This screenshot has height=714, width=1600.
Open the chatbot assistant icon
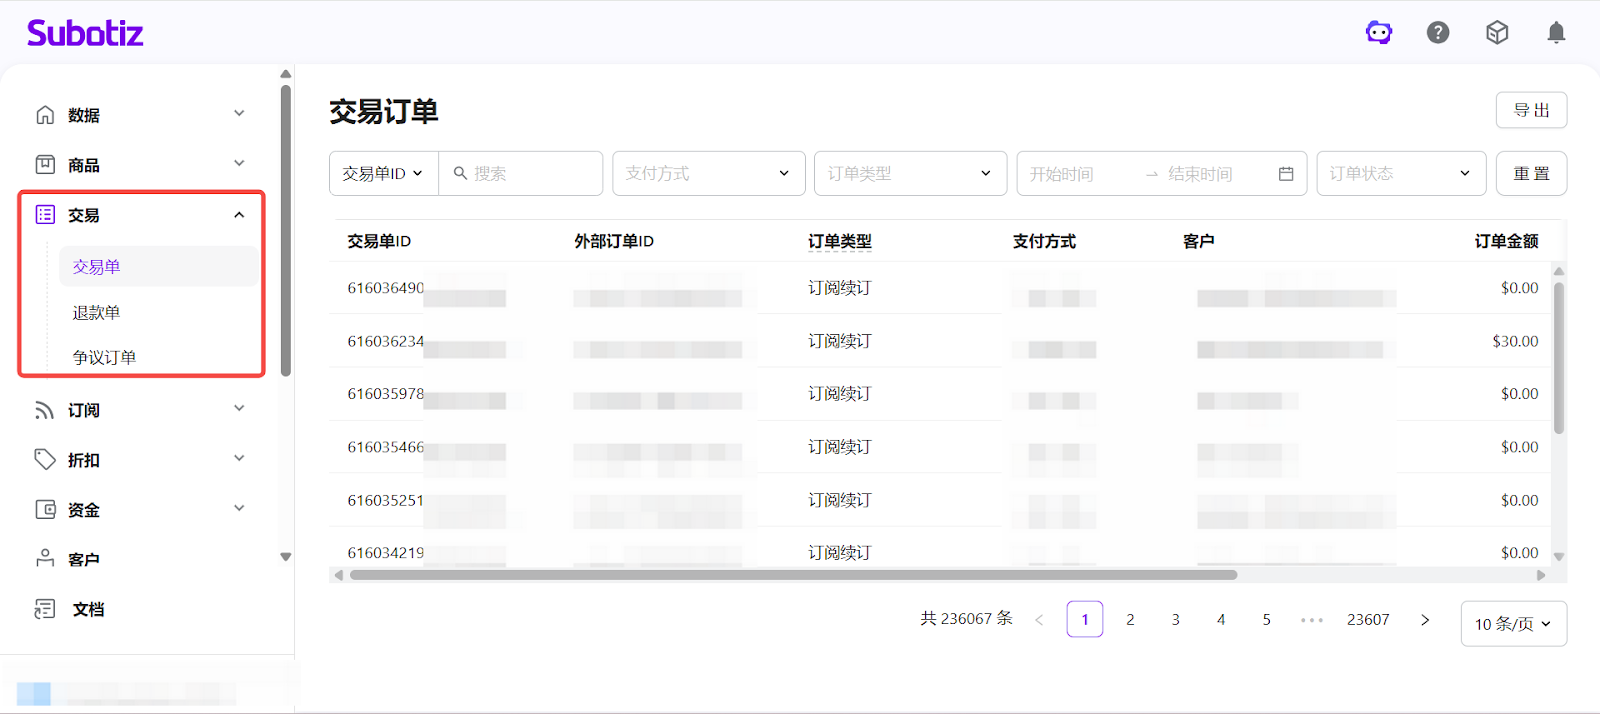click(x=1379, y=33)
